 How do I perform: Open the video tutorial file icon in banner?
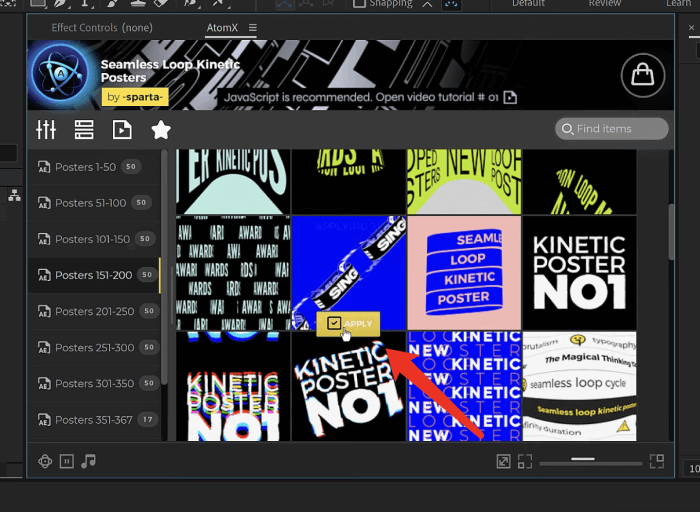point(510,97)
